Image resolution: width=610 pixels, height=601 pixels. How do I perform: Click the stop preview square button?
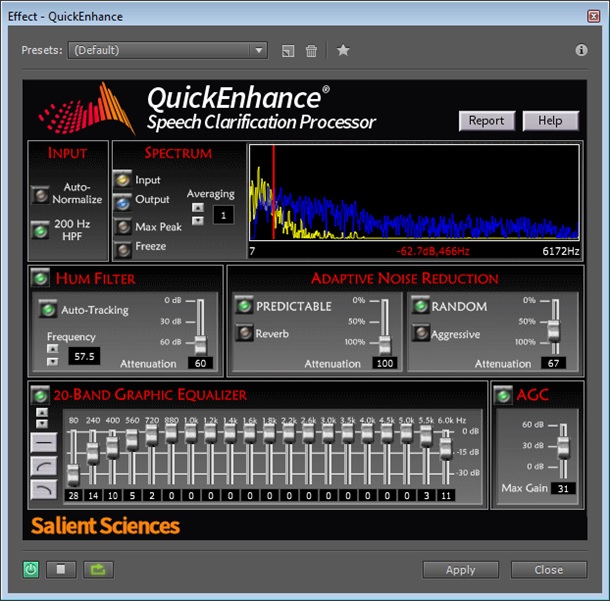pos(61,569)
